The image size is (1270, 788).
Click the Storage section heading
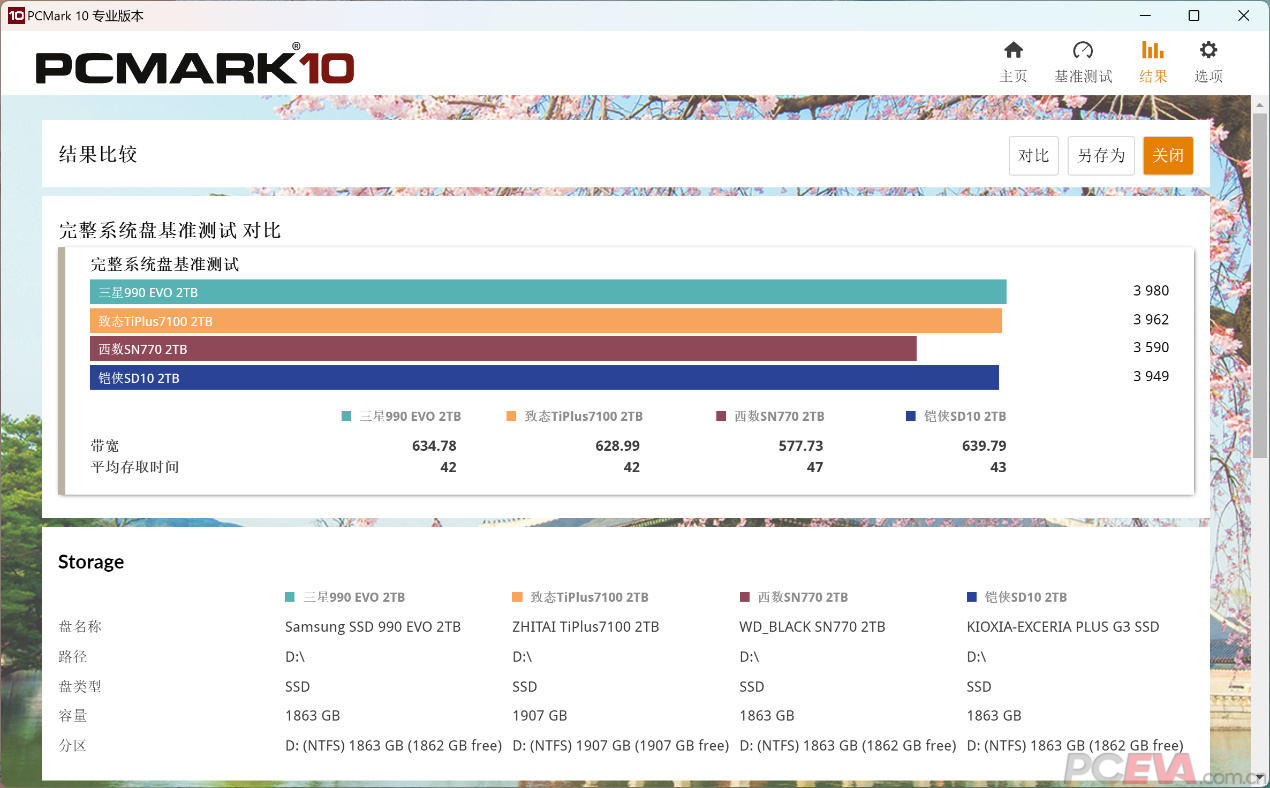click(x=91, y=562)
